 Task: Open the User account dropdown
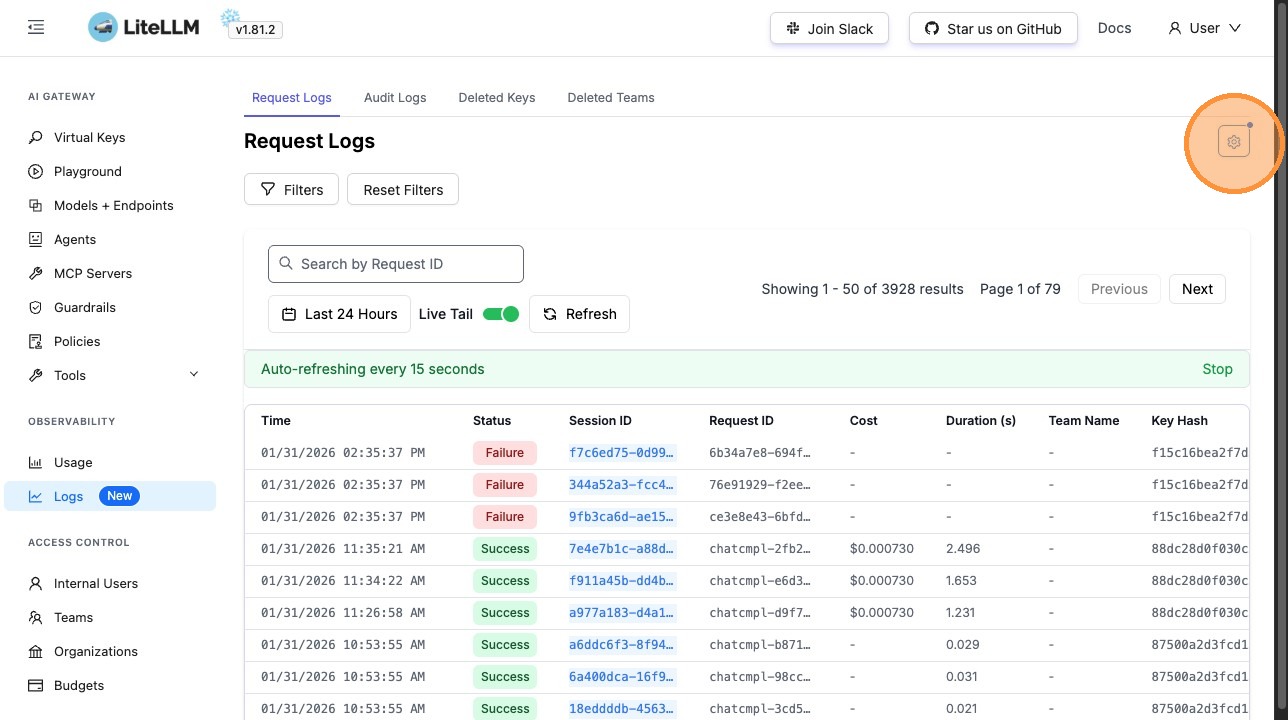coord(1204,28)
